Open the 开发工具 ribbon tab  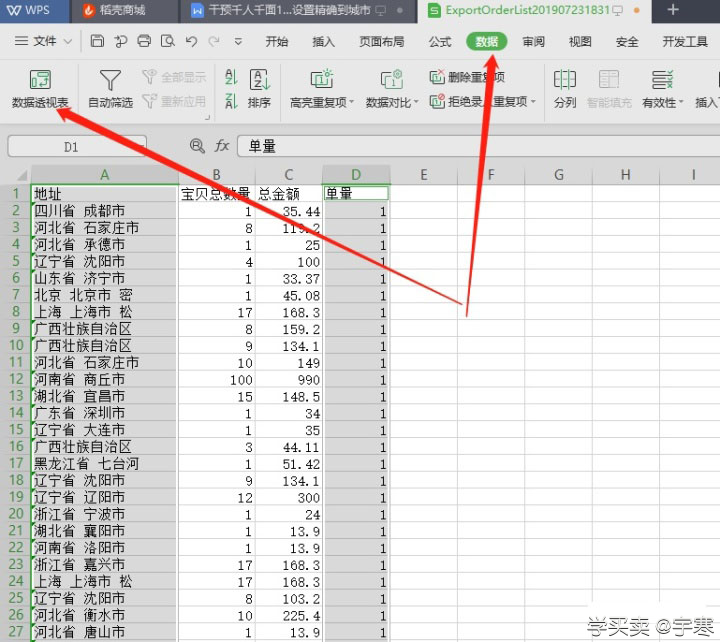click(x=685, y=42)
